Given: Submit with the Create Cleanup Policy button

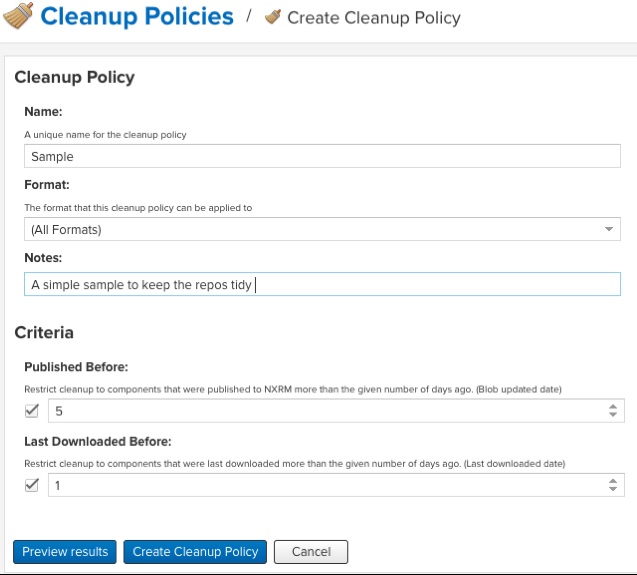Looking at the screenshot, I should point(196,552).
